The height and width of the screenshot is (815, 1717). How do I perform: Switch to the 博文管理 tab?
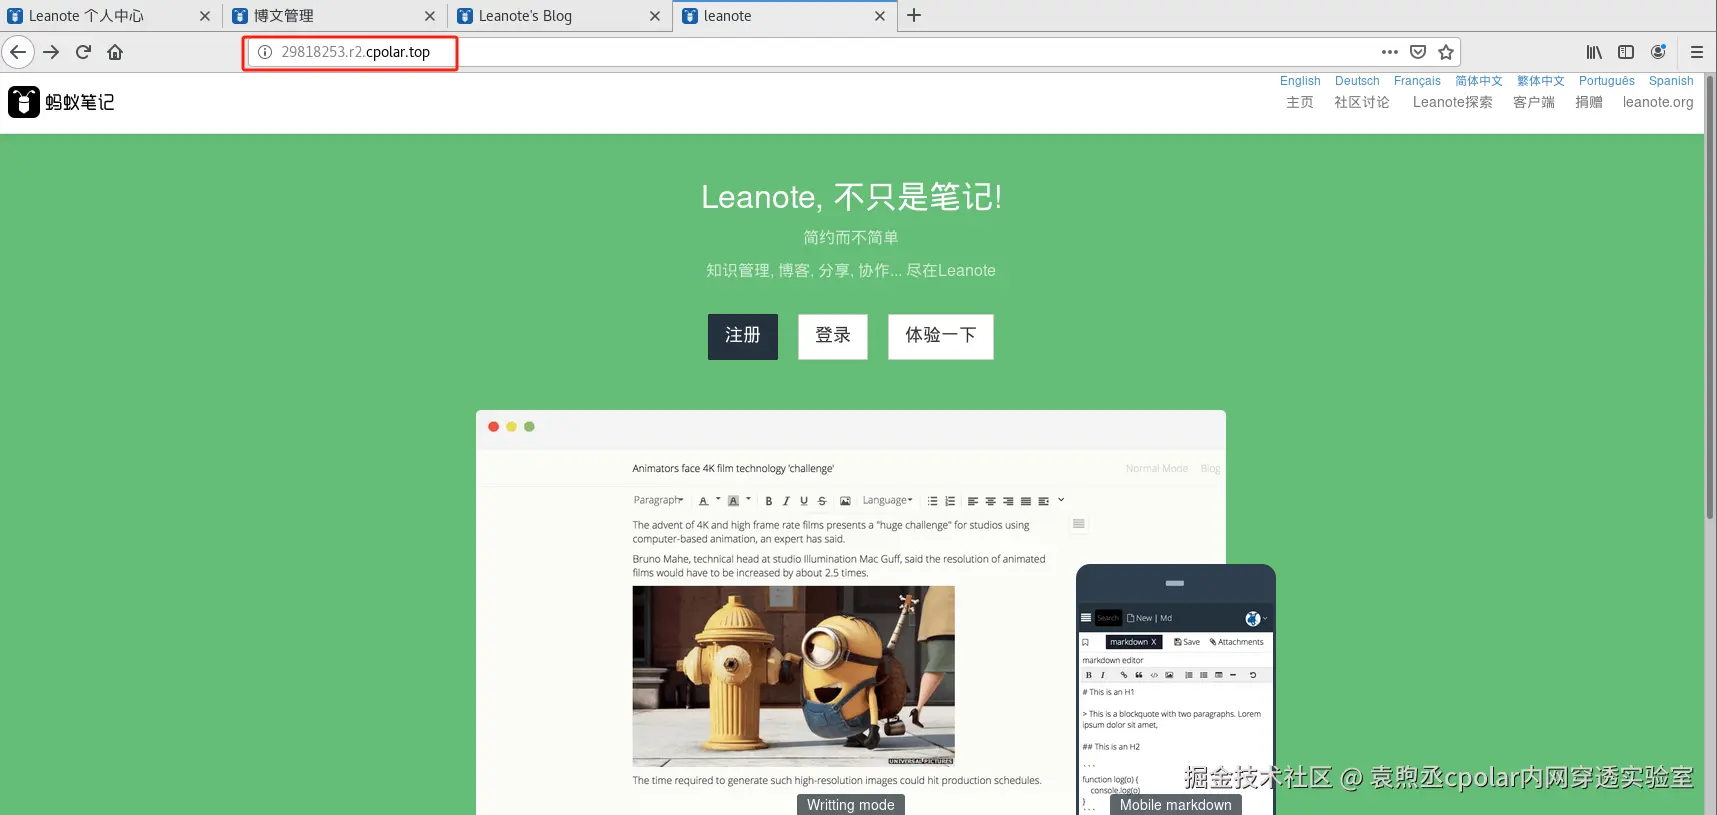point(335,16)
